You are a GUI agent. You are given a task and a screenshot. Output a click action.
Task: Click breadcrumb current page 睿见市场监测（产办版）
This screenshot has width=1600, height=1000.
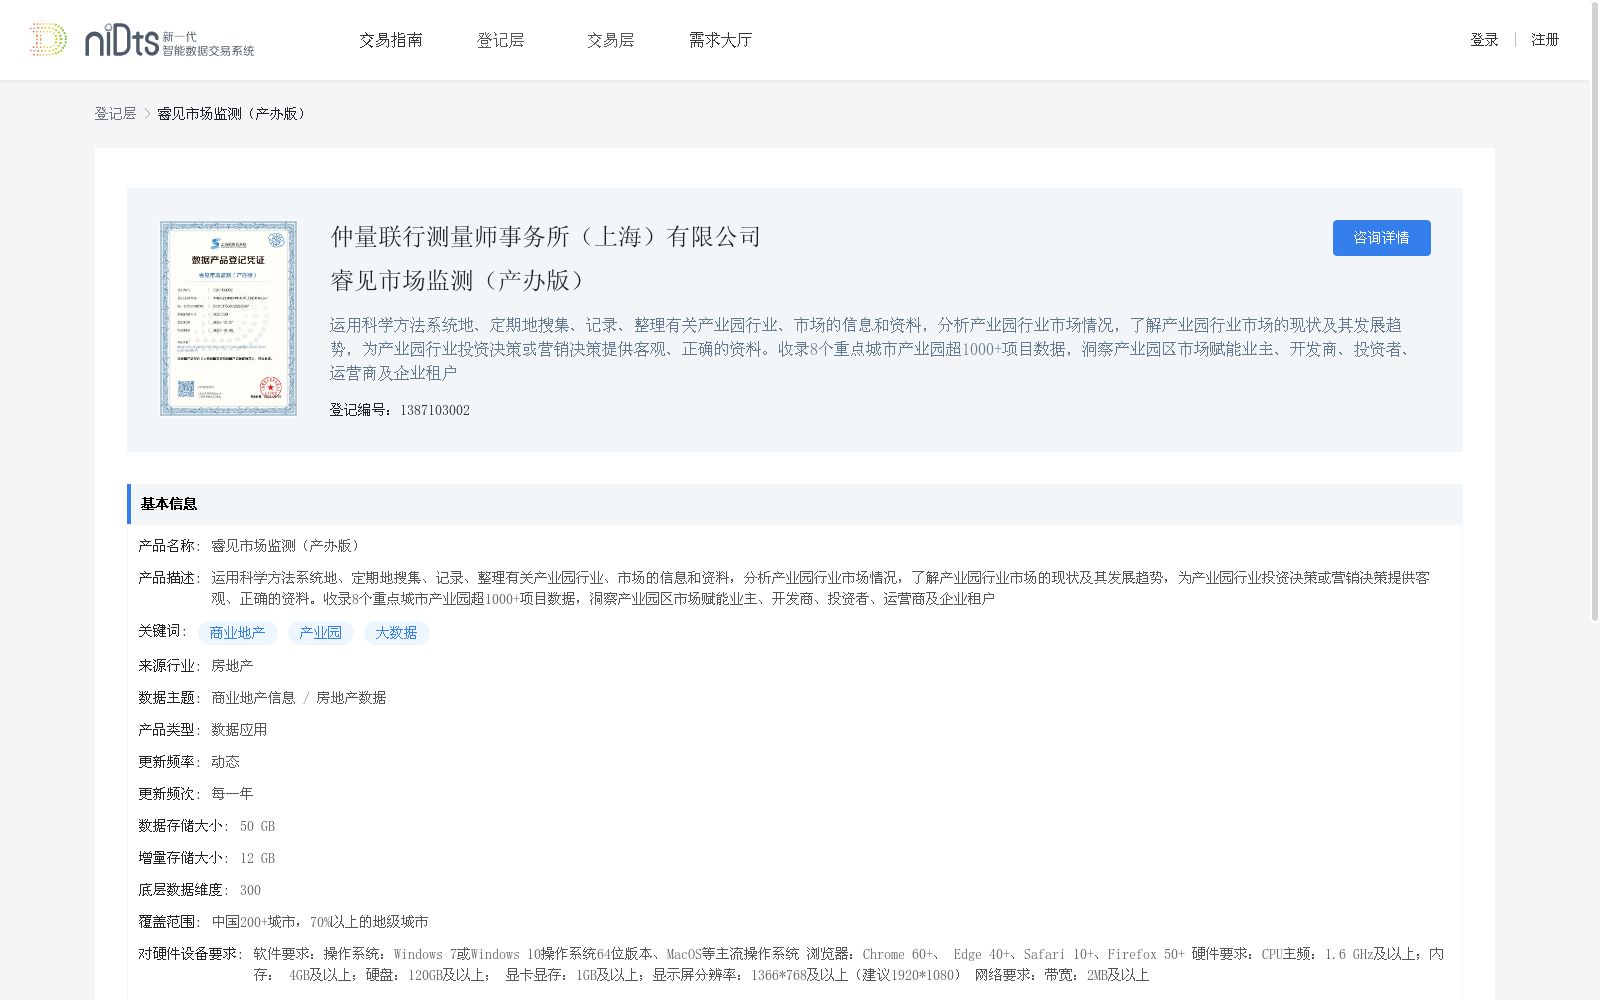click(x=232, y=114)
